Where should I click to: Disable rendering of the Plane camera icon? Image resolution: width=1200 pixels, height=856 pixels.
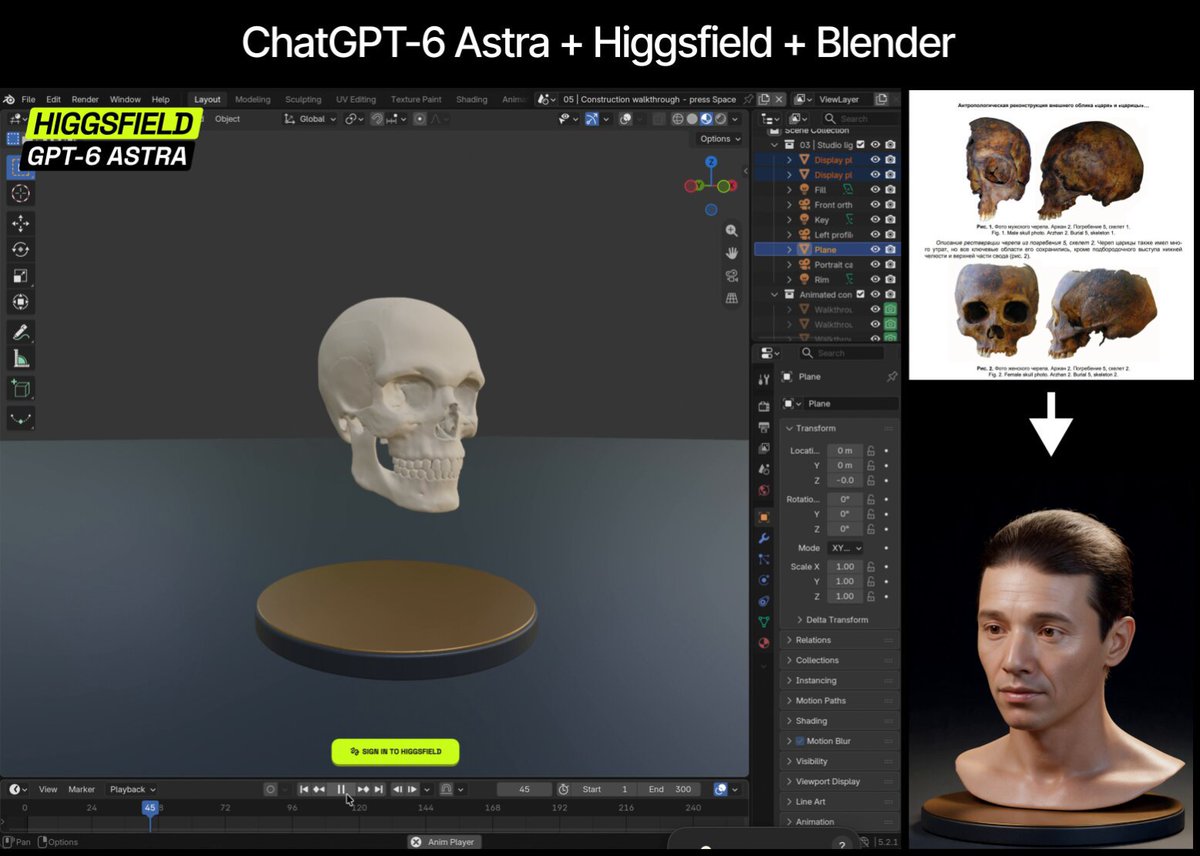890,250
